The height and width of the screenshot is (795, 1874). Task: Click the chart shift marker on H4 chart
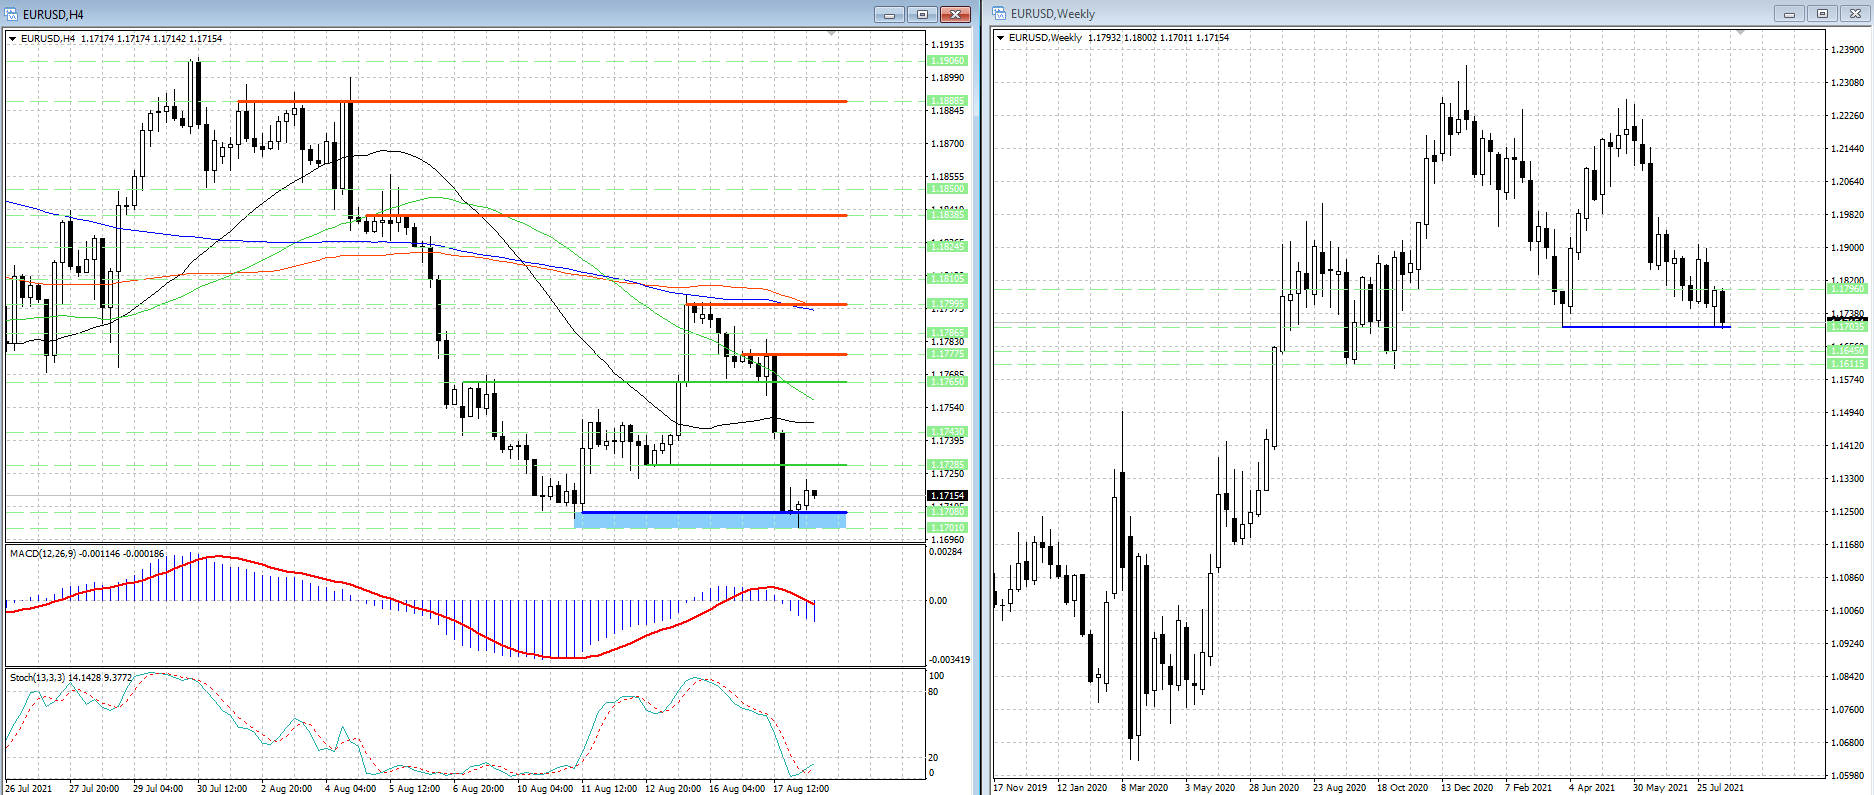click(x=832, y=34)
